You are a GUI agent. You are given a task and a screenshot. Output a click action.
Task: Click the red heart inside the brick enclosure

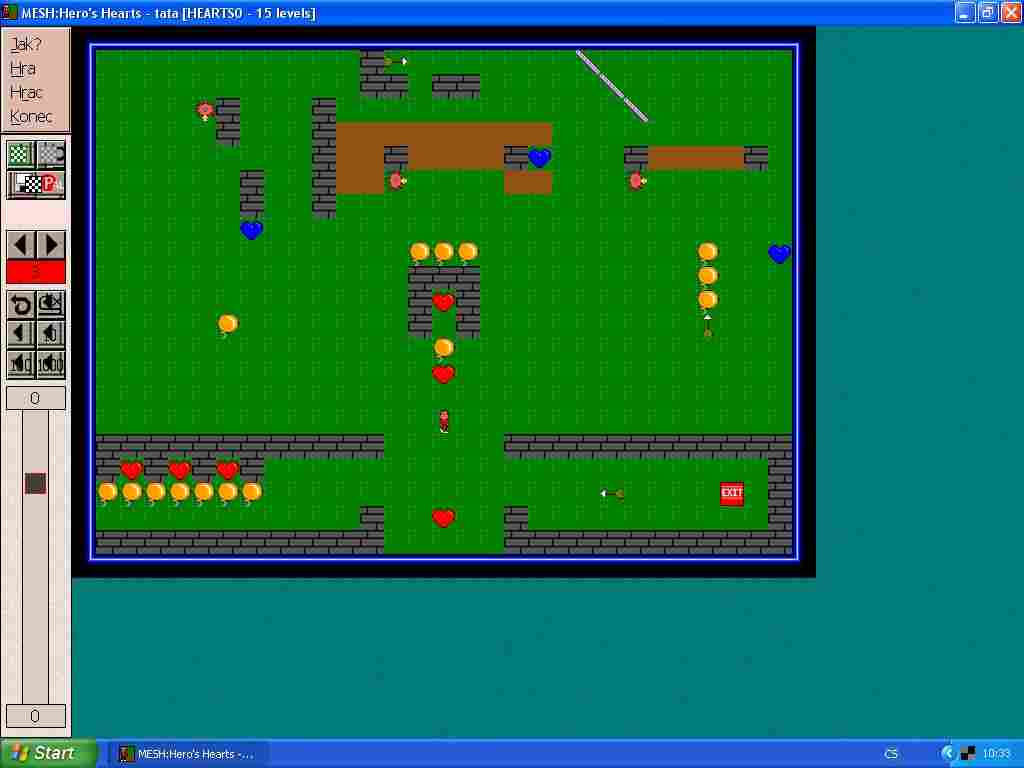coord(443,302)
